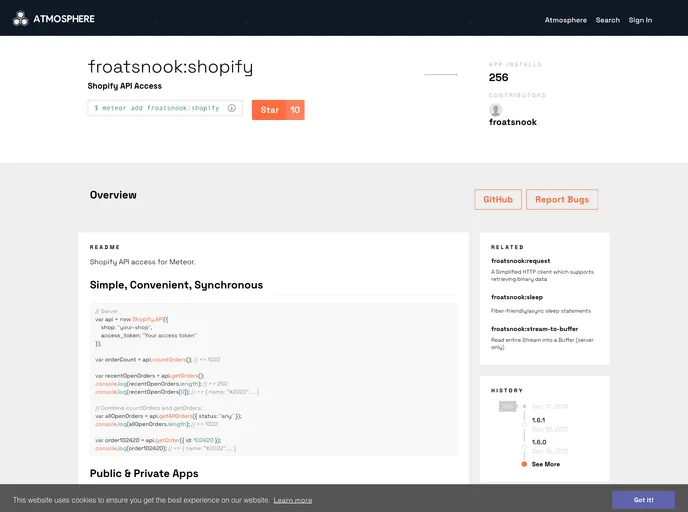Open related package froatsnook:request
688x512 pixels.
520,261
